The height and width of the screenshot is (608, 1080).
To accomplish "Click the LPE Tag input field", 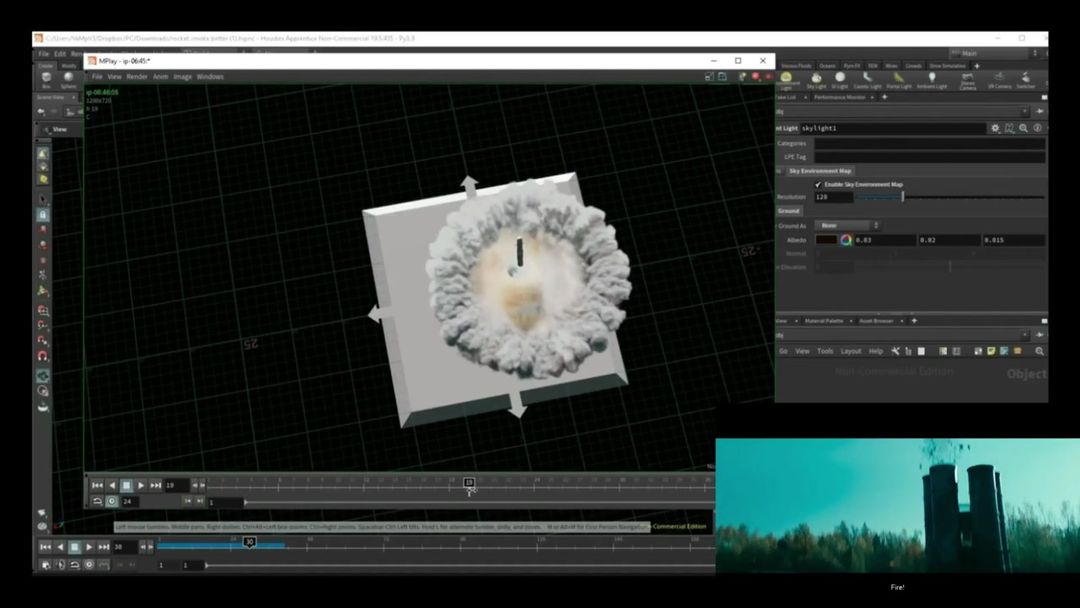I will [x=930, y=157].
